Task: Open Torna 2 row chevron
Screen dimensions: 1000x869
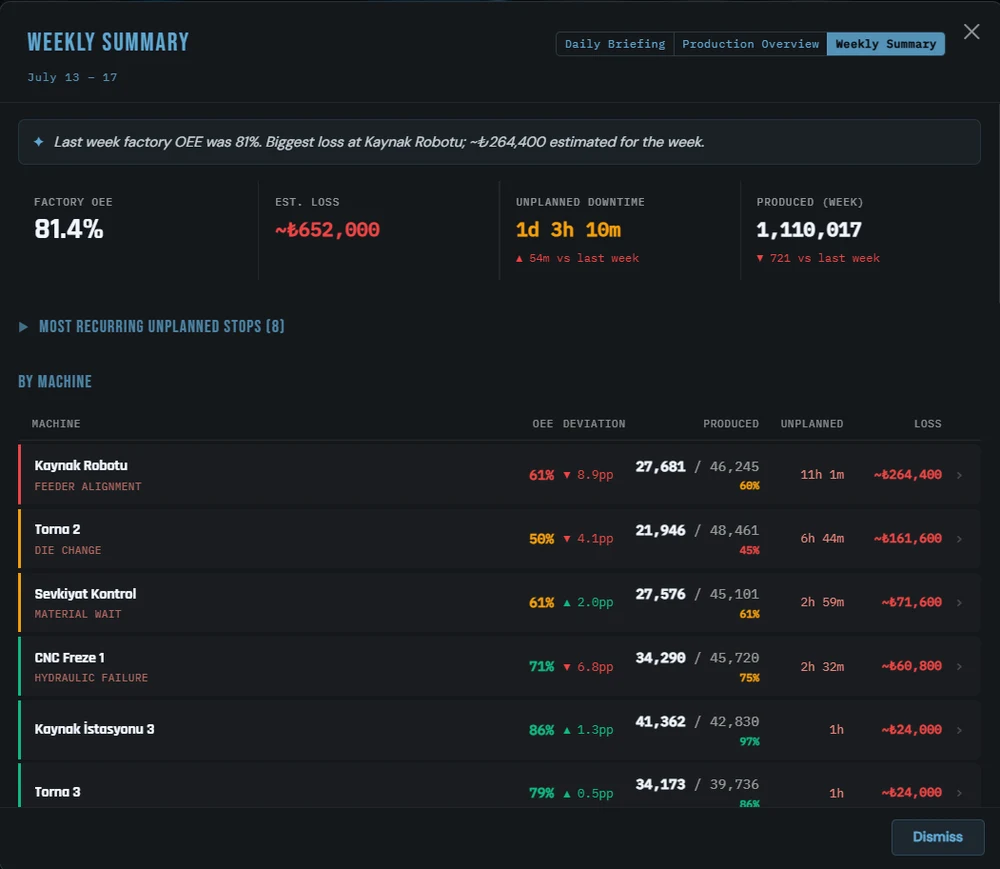Action: [x=959, y=539]
